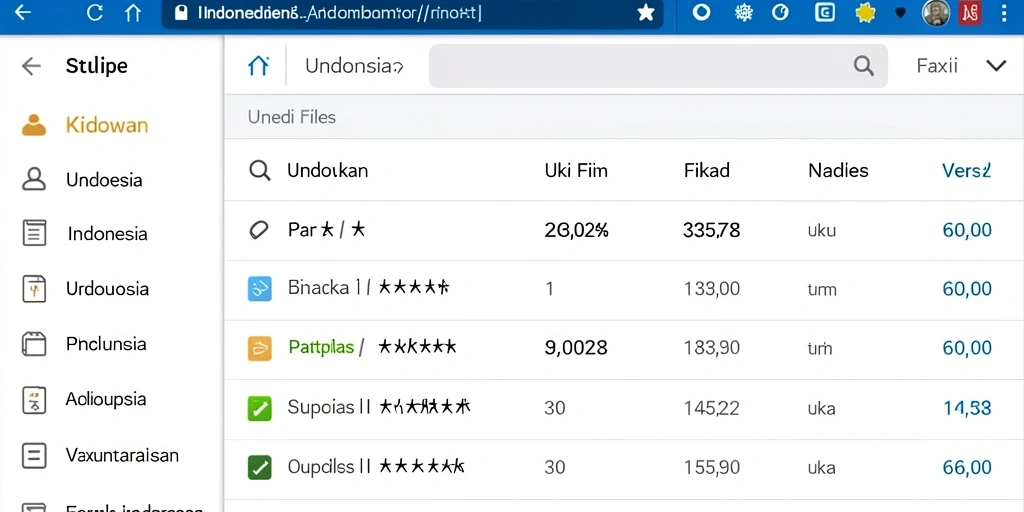Click the panel icon next to Pnclunsia
Screen dimensions: 1024x512
pos(34,344)
